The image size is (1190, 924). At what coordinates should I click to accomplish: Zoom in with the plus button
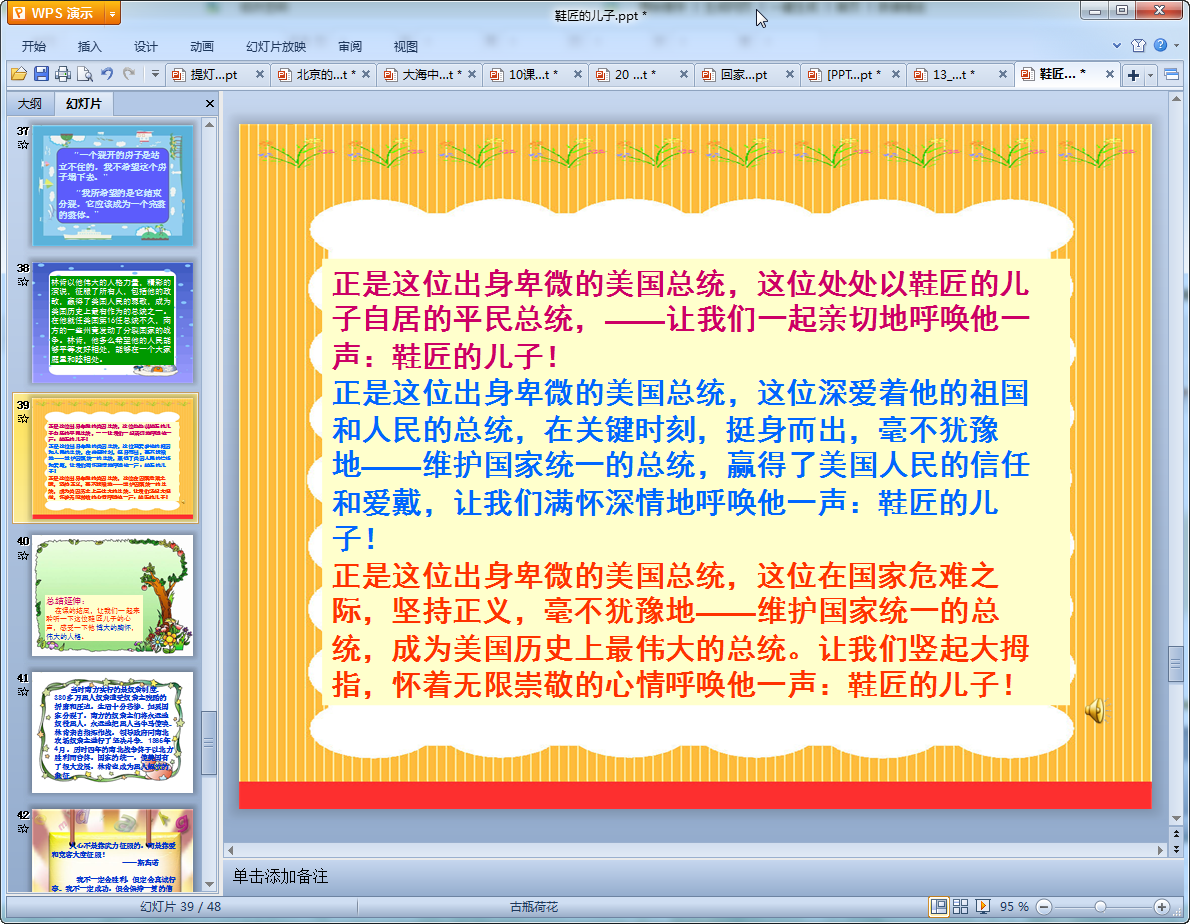click(1161, 907)
